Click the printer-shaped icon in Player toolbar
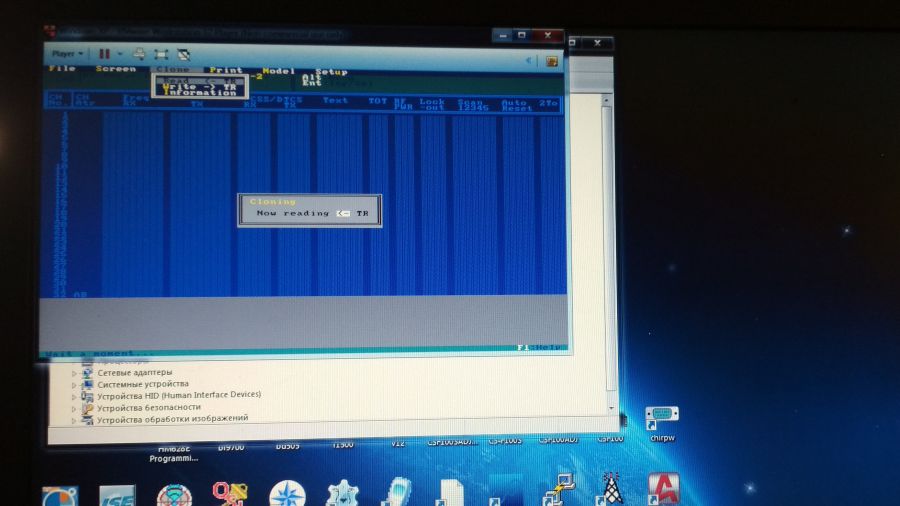The image size is (900, 506). point(139,53)
